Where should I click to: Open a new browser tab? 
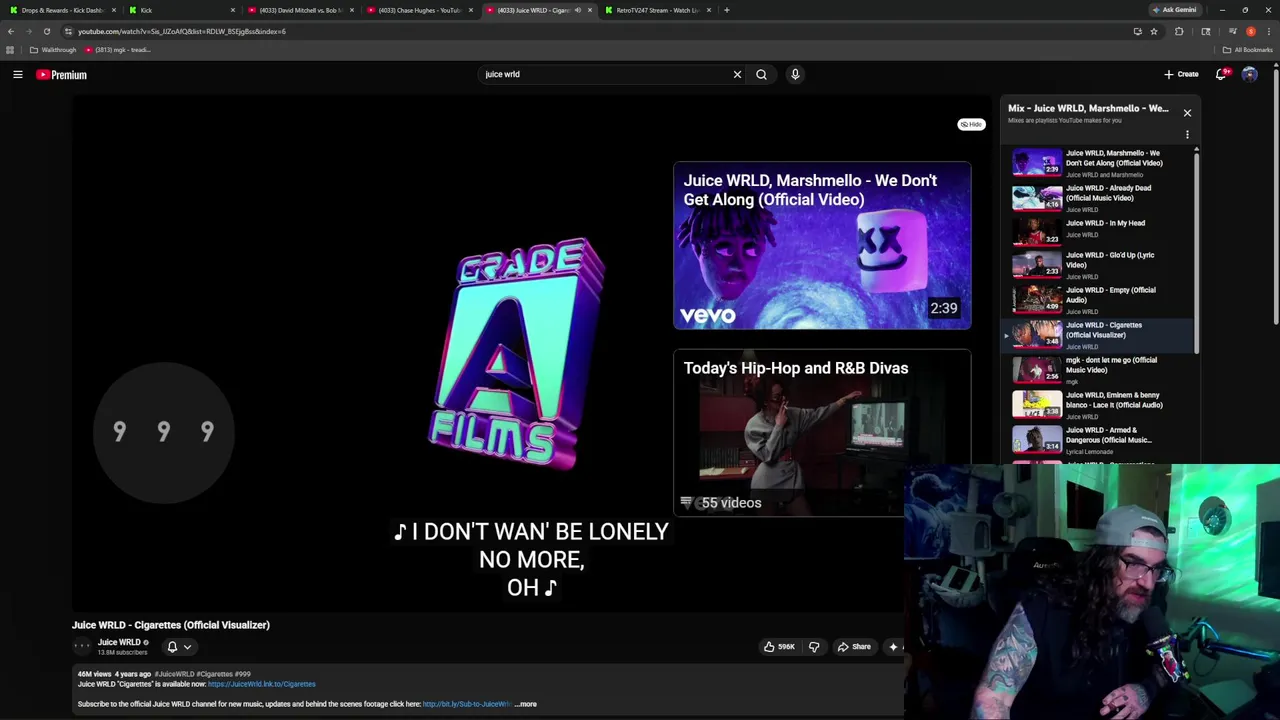tap(727, 10)
